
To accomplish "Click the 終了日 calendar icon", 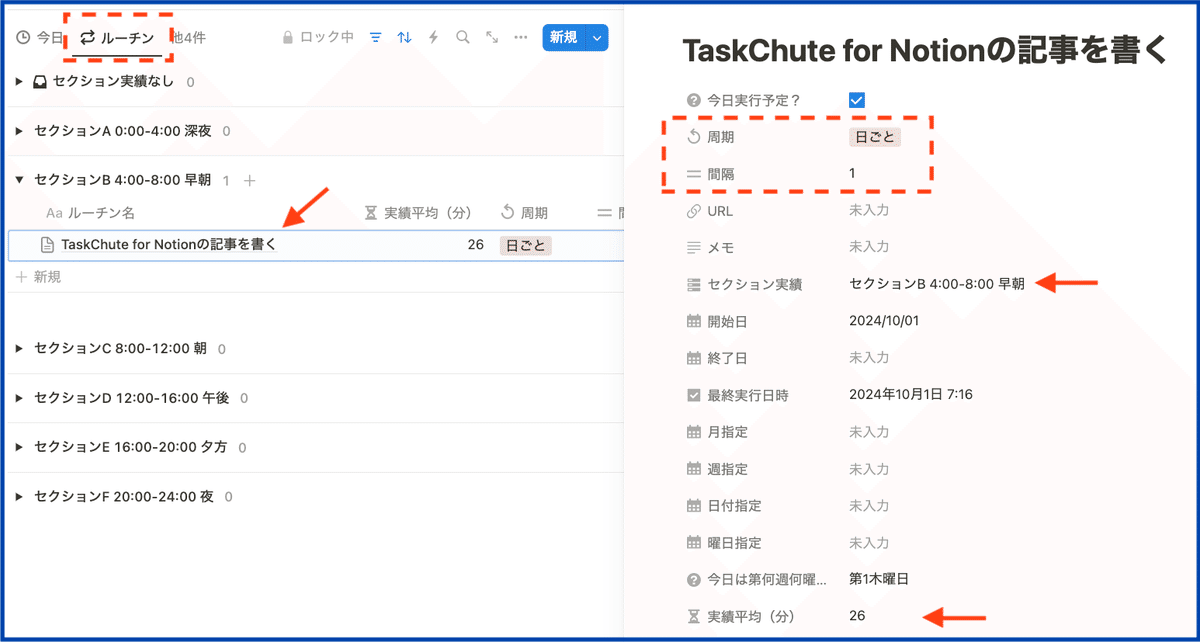I will (x=694, y=358).
